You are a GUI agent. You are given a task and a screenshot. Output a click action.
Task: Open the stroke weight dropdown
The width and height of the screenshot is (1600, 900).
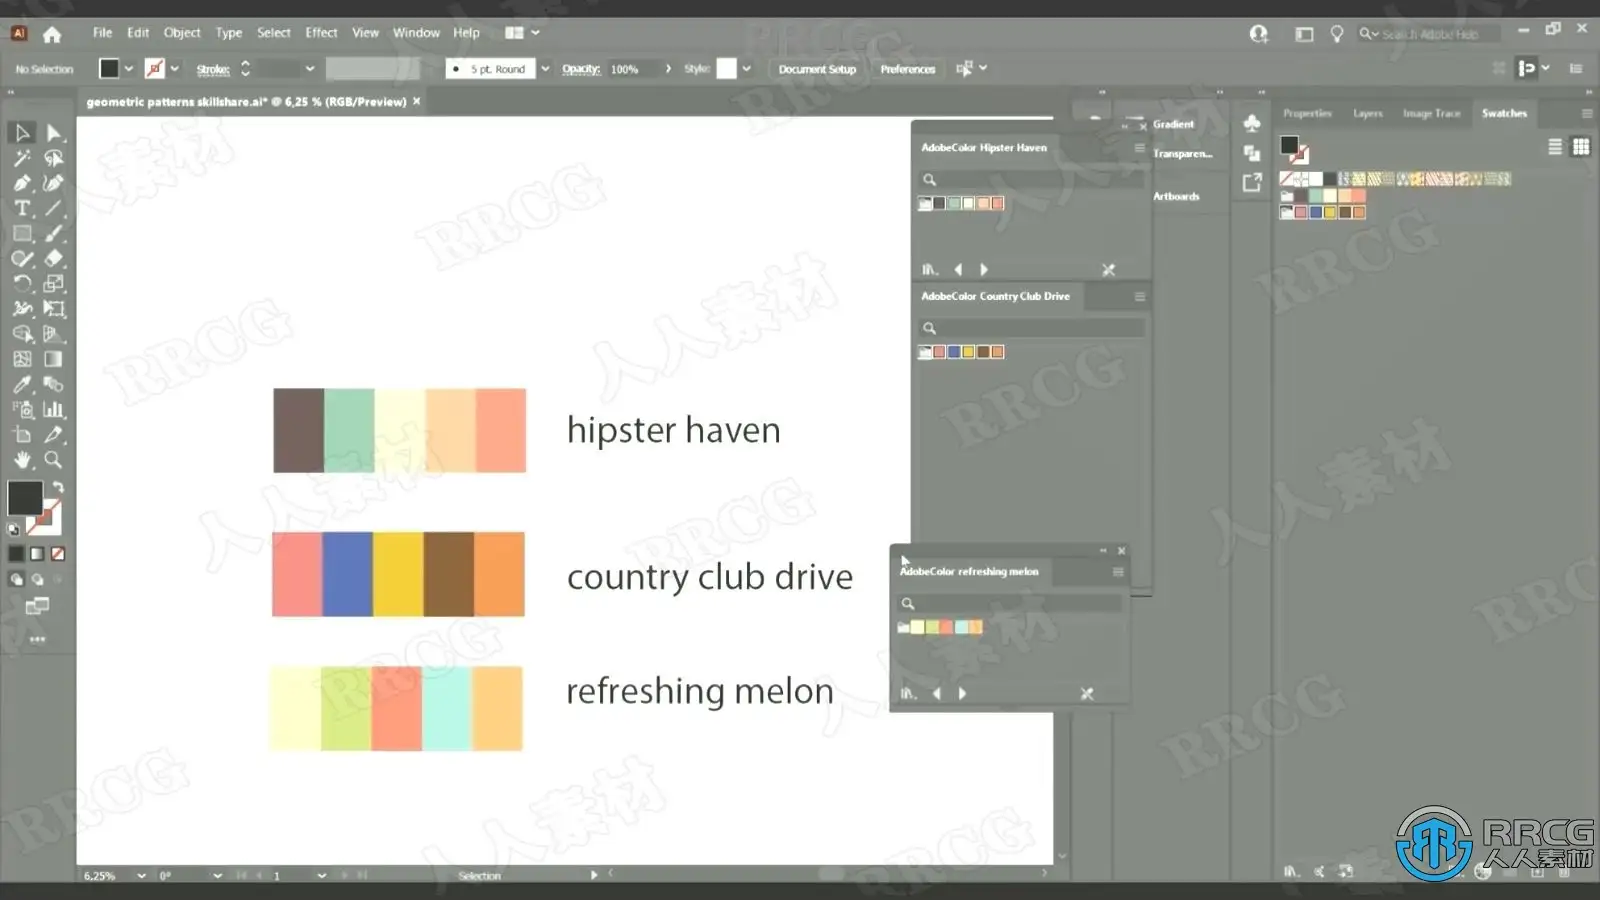pyautogui.click(x=310, y=69)
